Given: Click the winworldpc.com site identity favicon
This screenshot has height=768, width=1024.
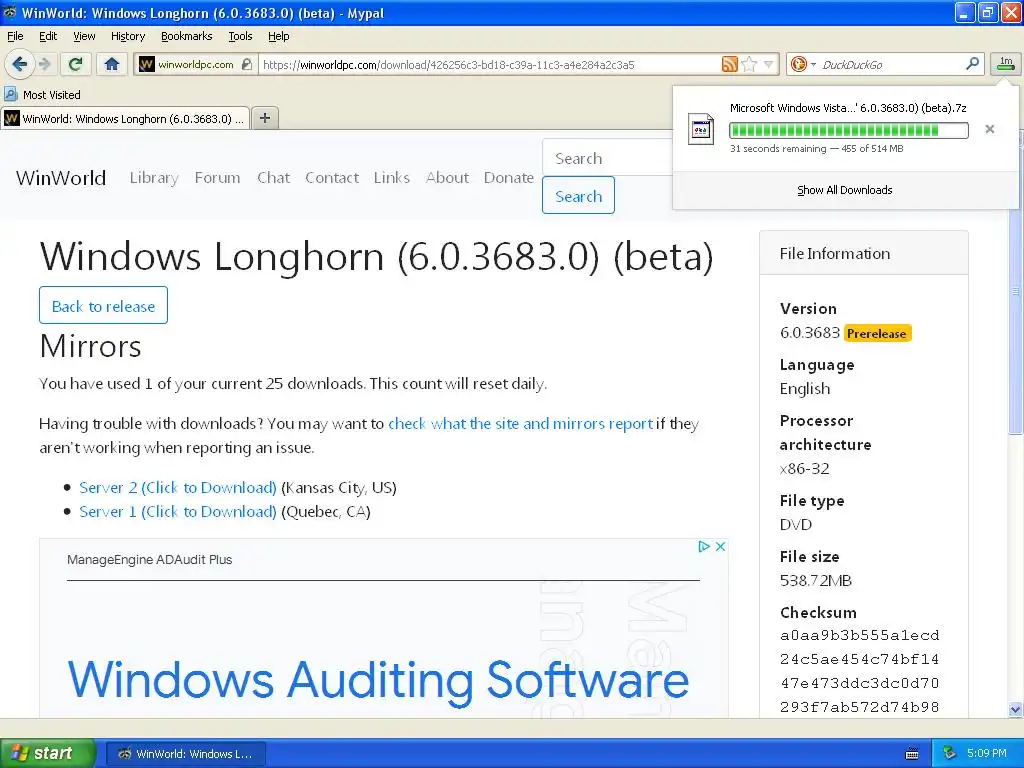Looking at the screenshot, I should point(147,64).
